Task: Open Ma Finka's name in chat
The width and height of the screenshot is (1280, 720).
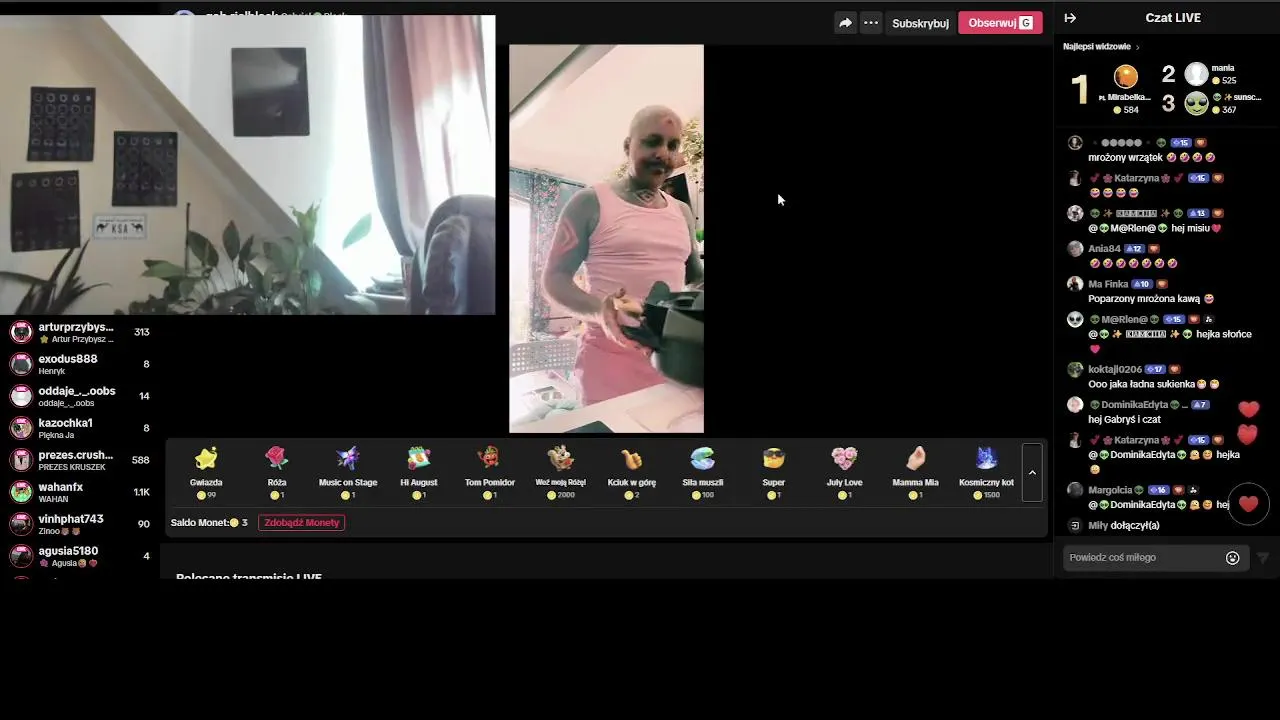Action: coord(1108,284)
